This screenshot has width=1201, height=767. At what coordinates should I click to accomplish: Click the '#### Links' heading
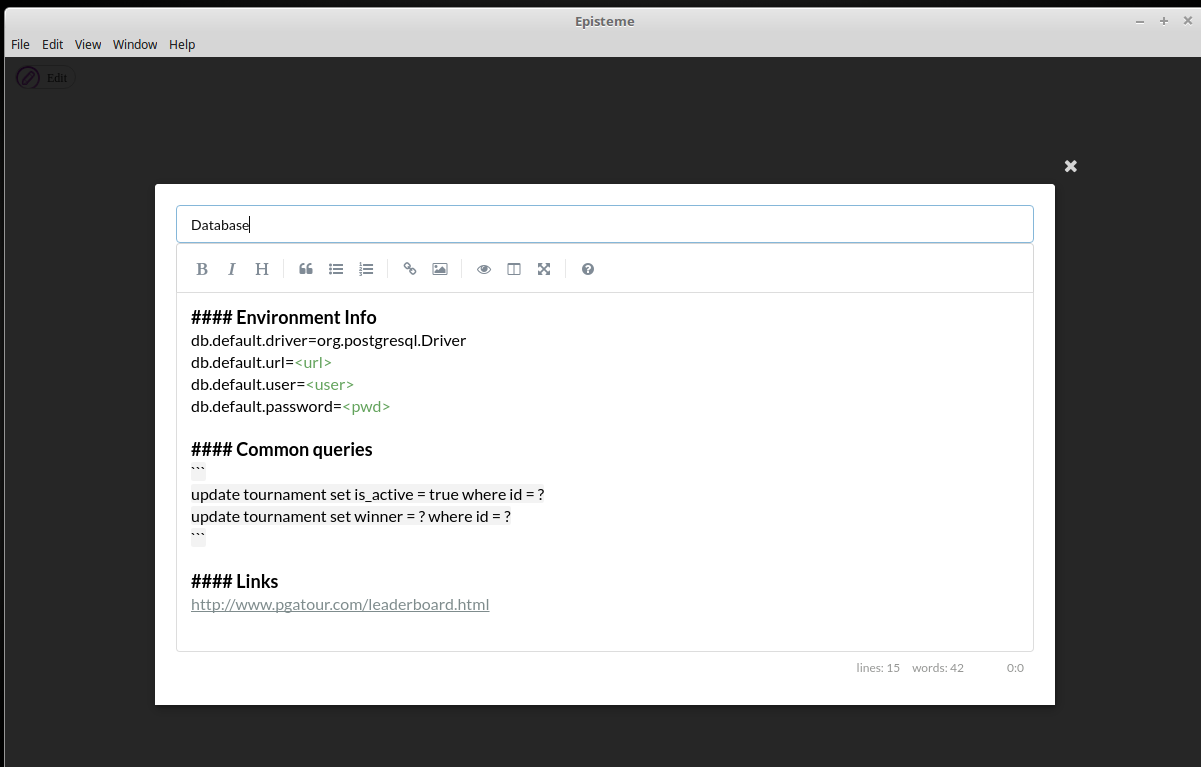tap(235, 581)
